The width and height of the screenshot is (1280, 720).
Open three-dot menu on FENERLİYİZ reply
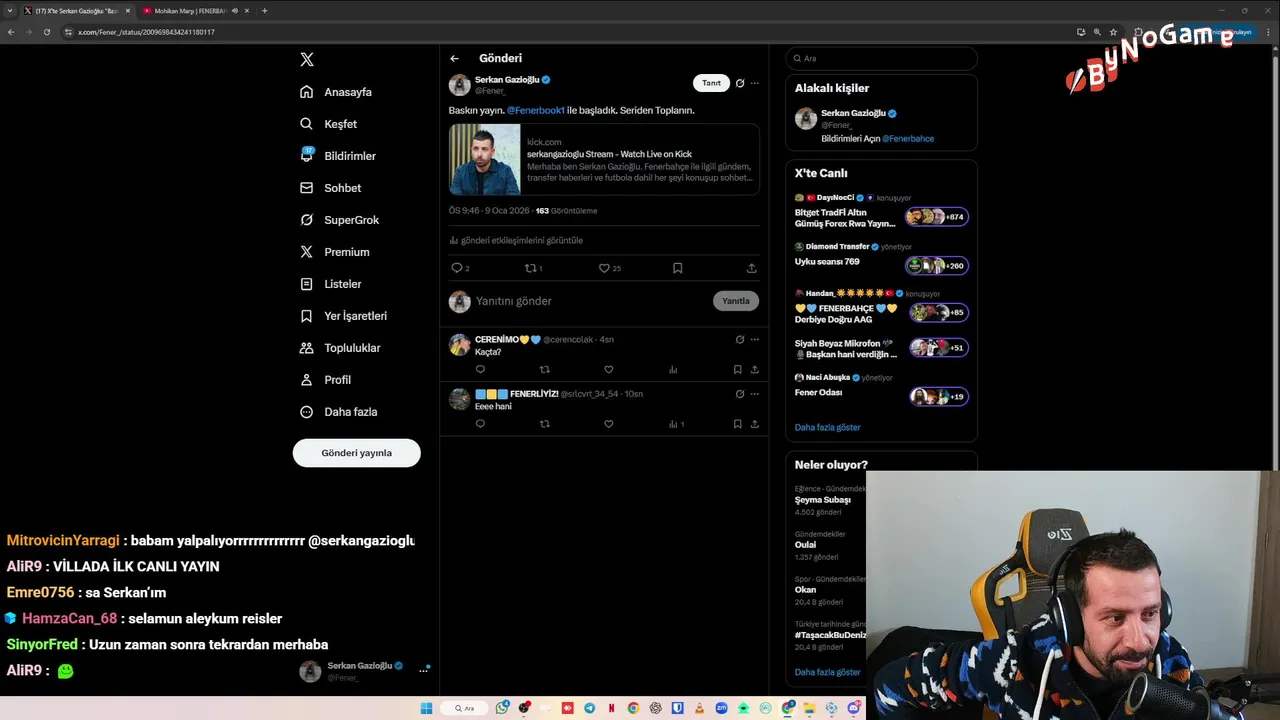pyautogui.click(x=755, y=394)
